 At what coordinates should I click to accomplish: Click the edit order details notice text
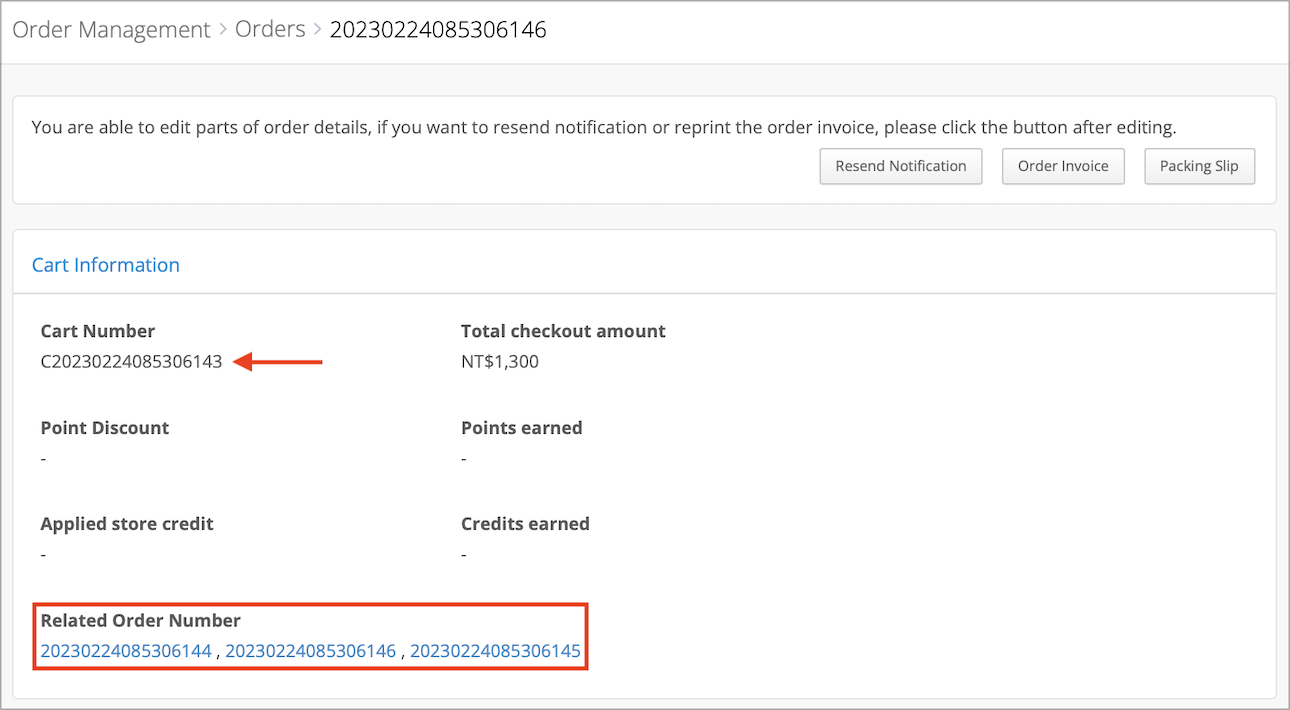tap(604, 128)
